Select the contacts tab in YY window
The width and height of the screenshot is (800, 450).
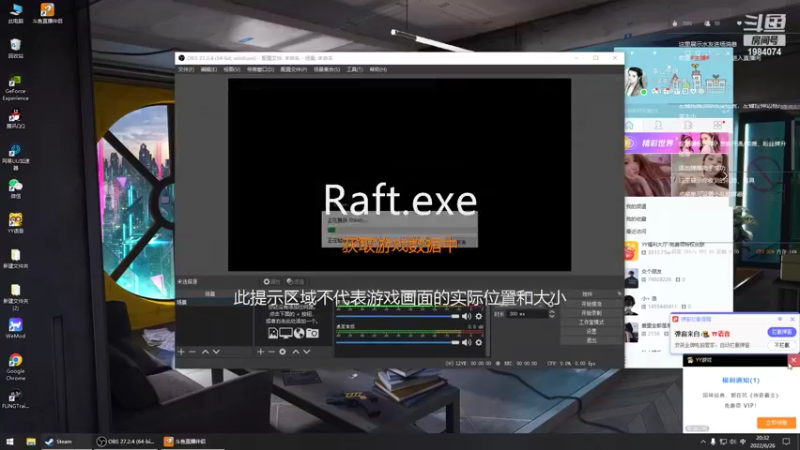point(659,125)
